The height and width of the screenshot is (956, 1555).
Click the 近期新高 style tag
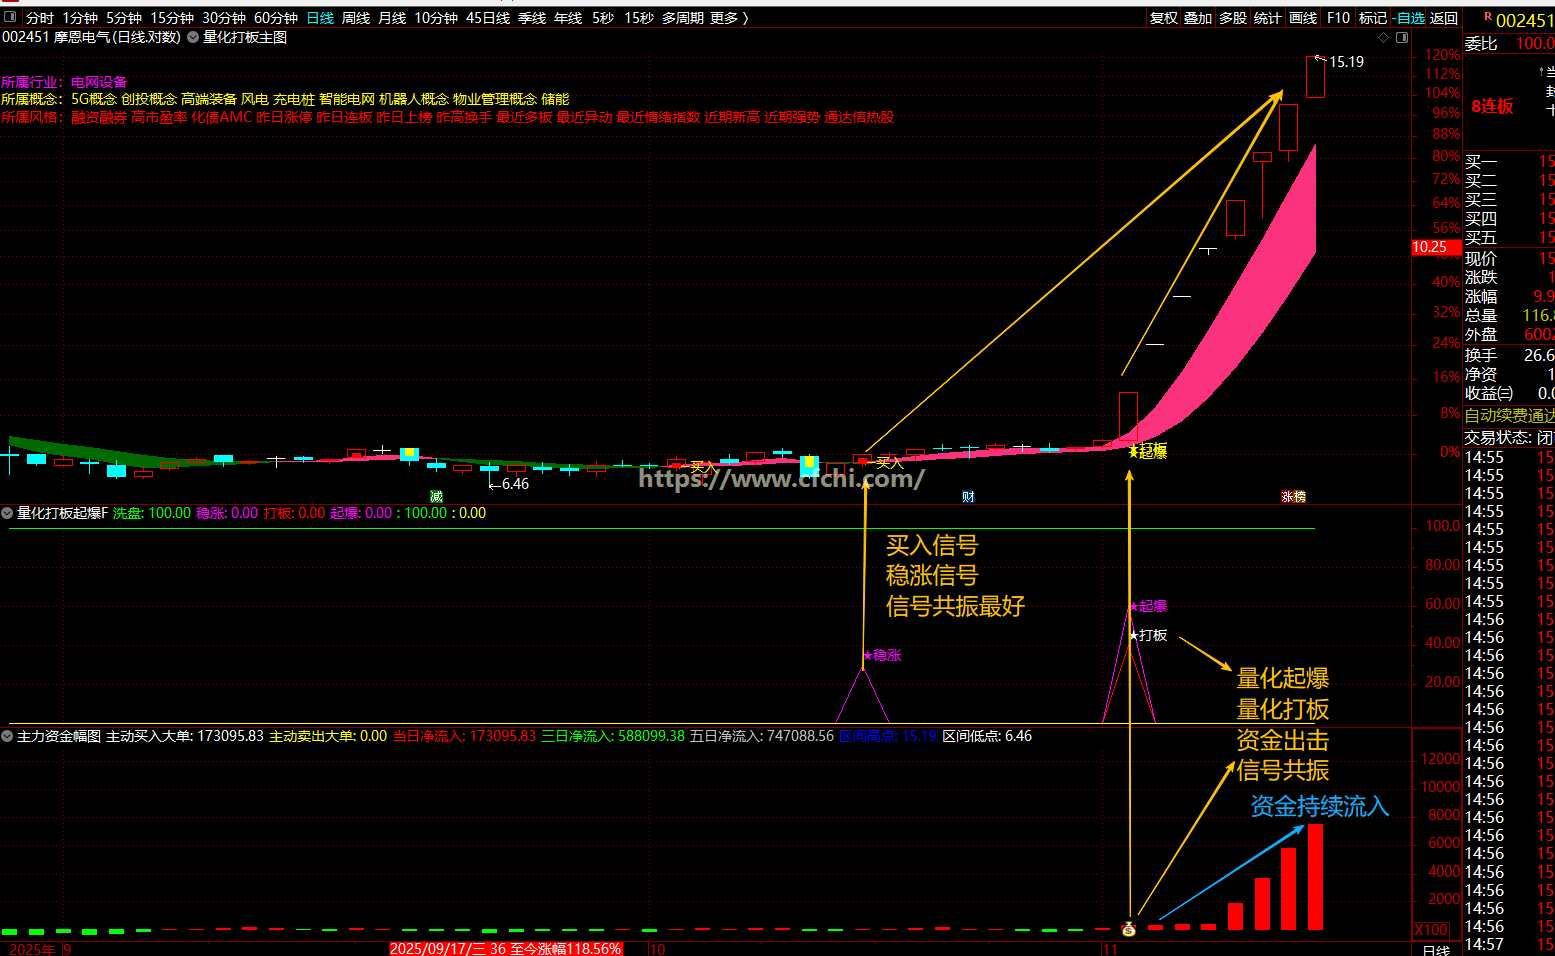point(732,117)
